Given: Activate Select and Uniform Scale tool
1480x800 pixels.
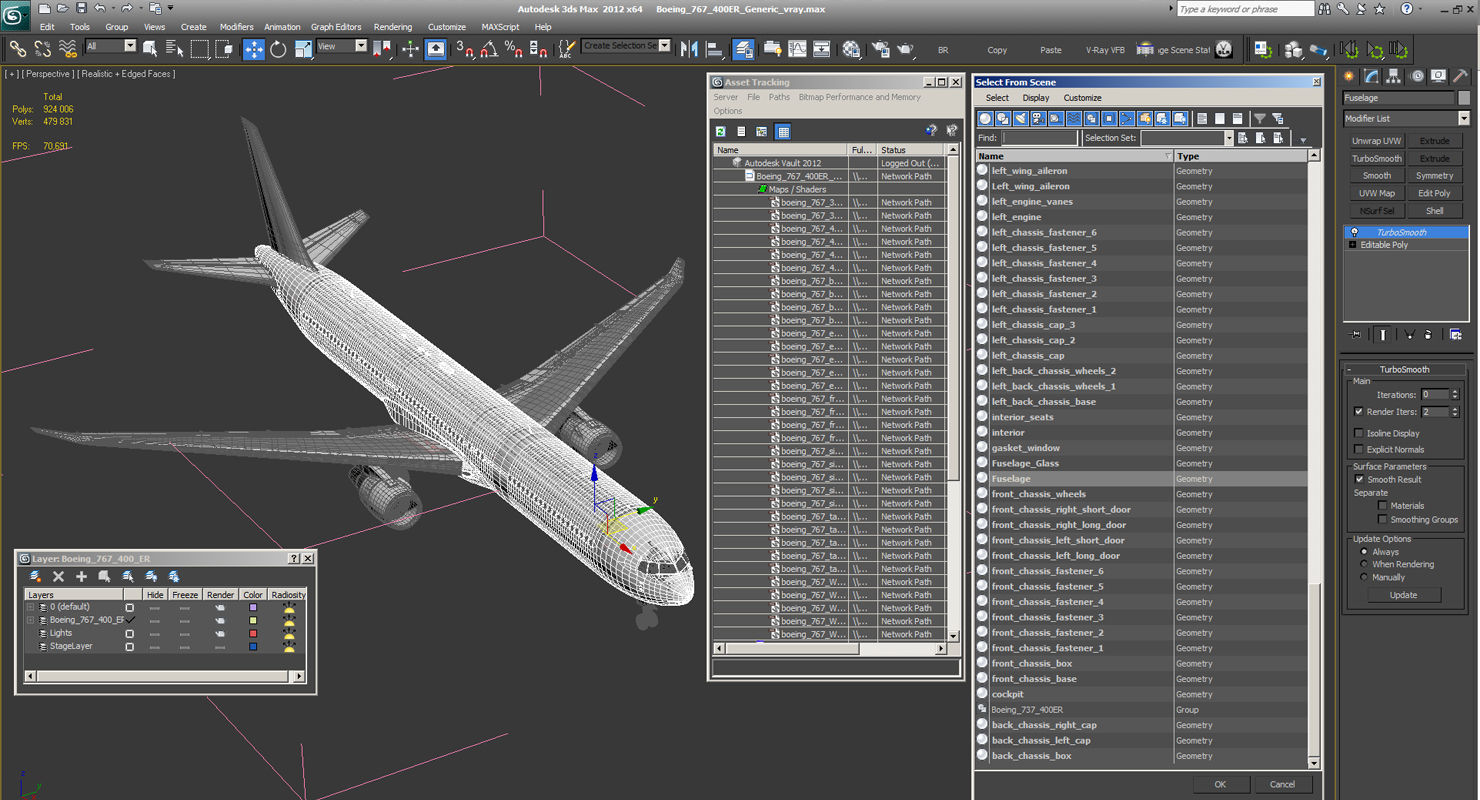Looking at the screenshot, I should point(303,48).
